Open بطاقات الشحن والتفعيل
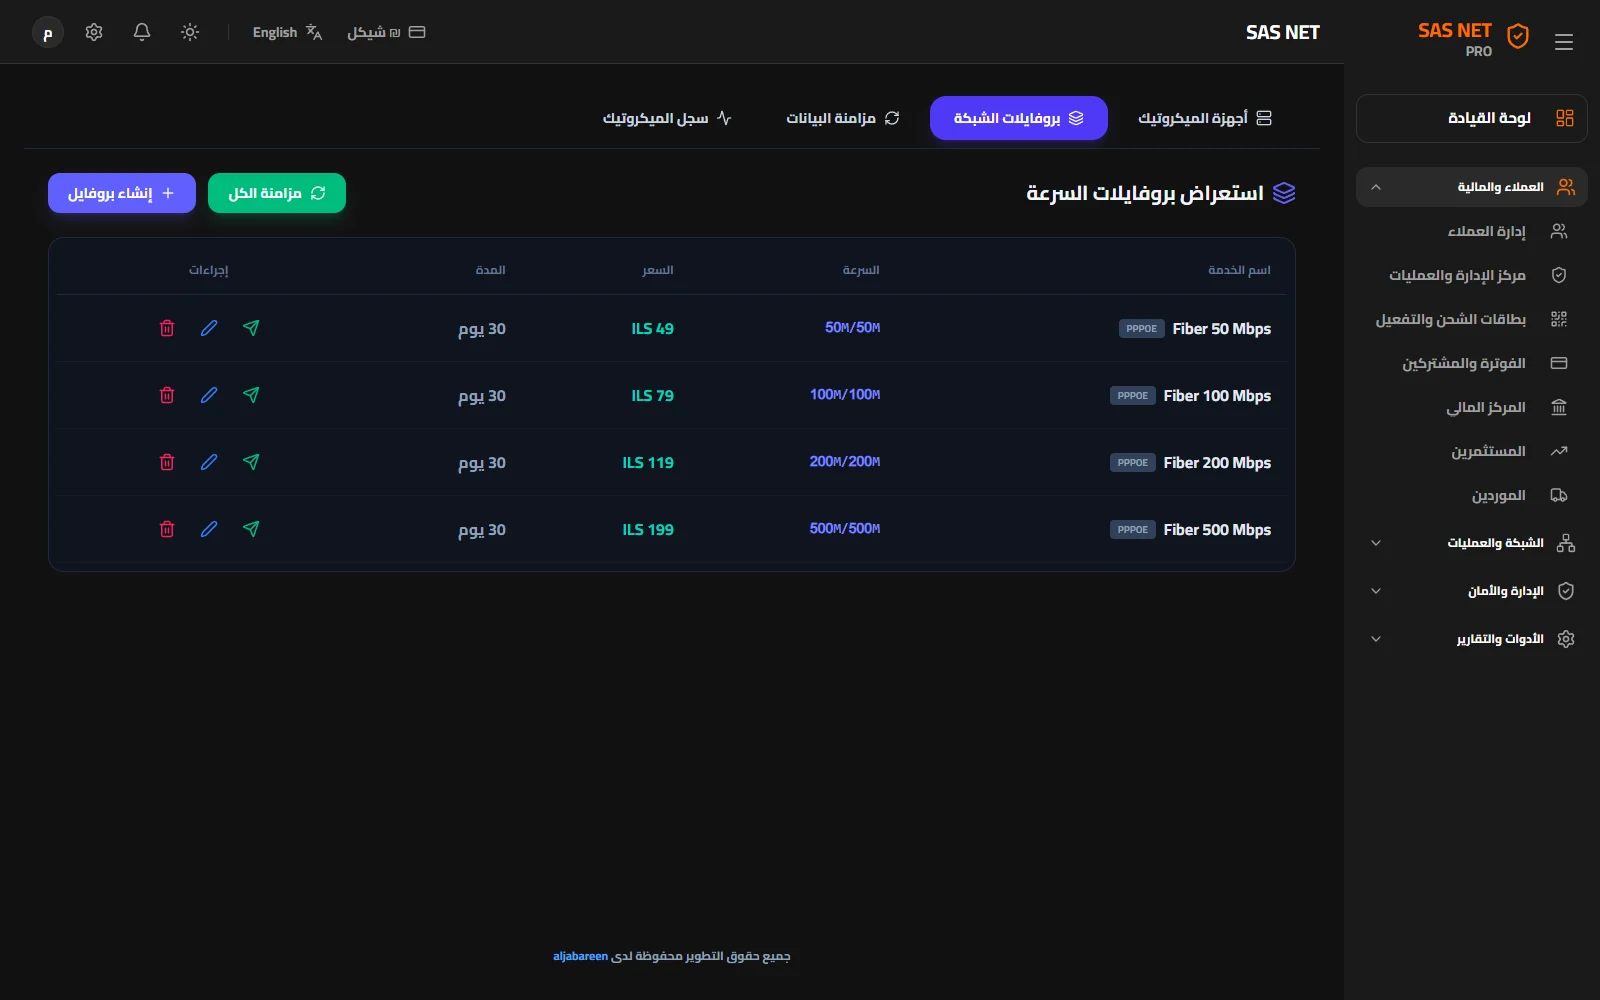The height and width of the screenshot is (1000, 1600). click(x=1472, y=319)
